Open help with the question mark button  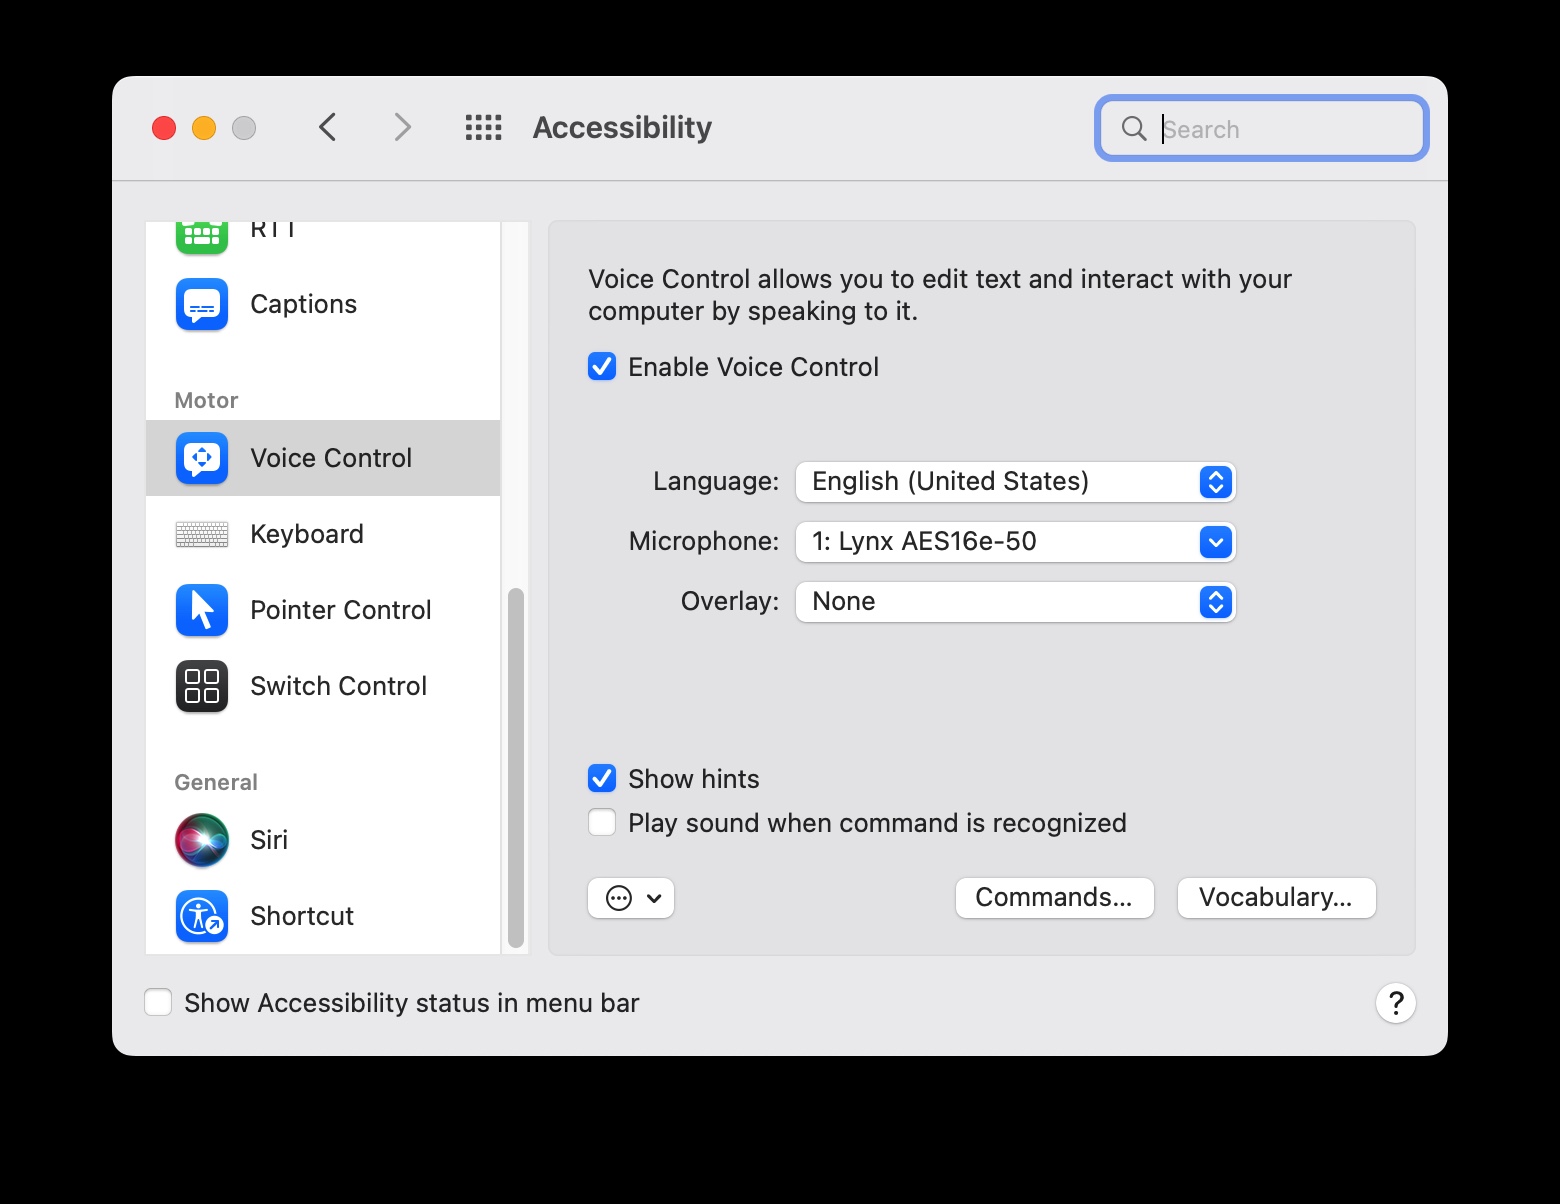click(x=1396, y=1003)
